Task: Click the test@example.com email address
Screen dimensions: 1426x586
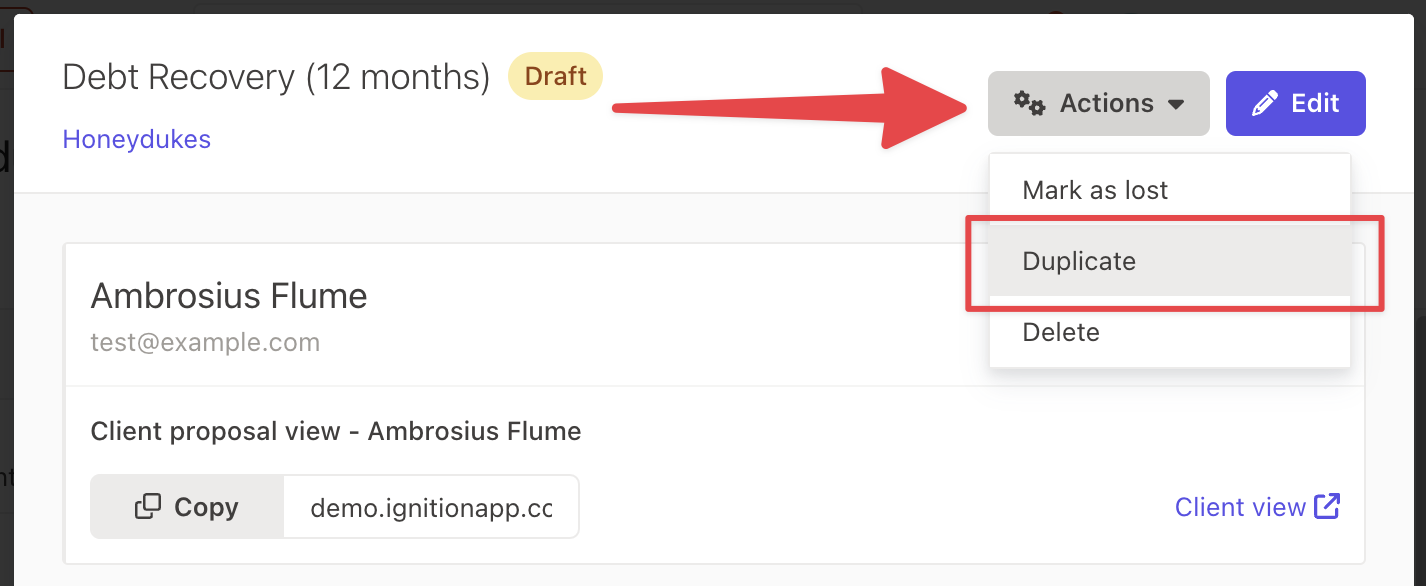Action: [205, 343]
